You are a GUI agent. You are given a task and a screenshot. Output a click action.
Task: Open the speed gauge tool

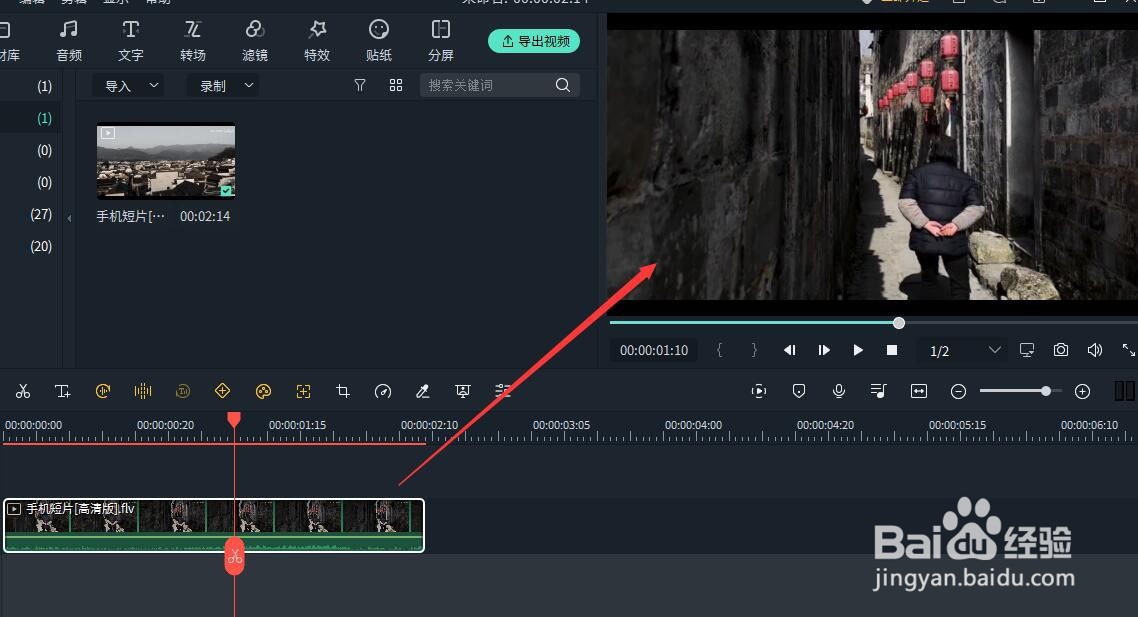(383, 392)
